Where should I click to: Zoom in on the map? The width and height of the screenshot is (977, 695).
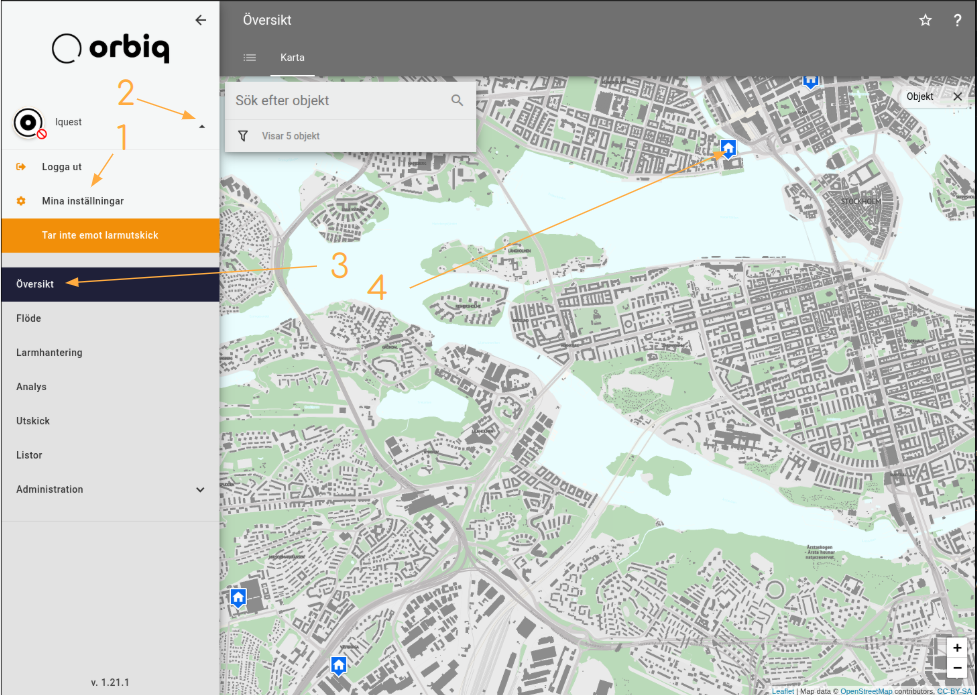(957, 648)
